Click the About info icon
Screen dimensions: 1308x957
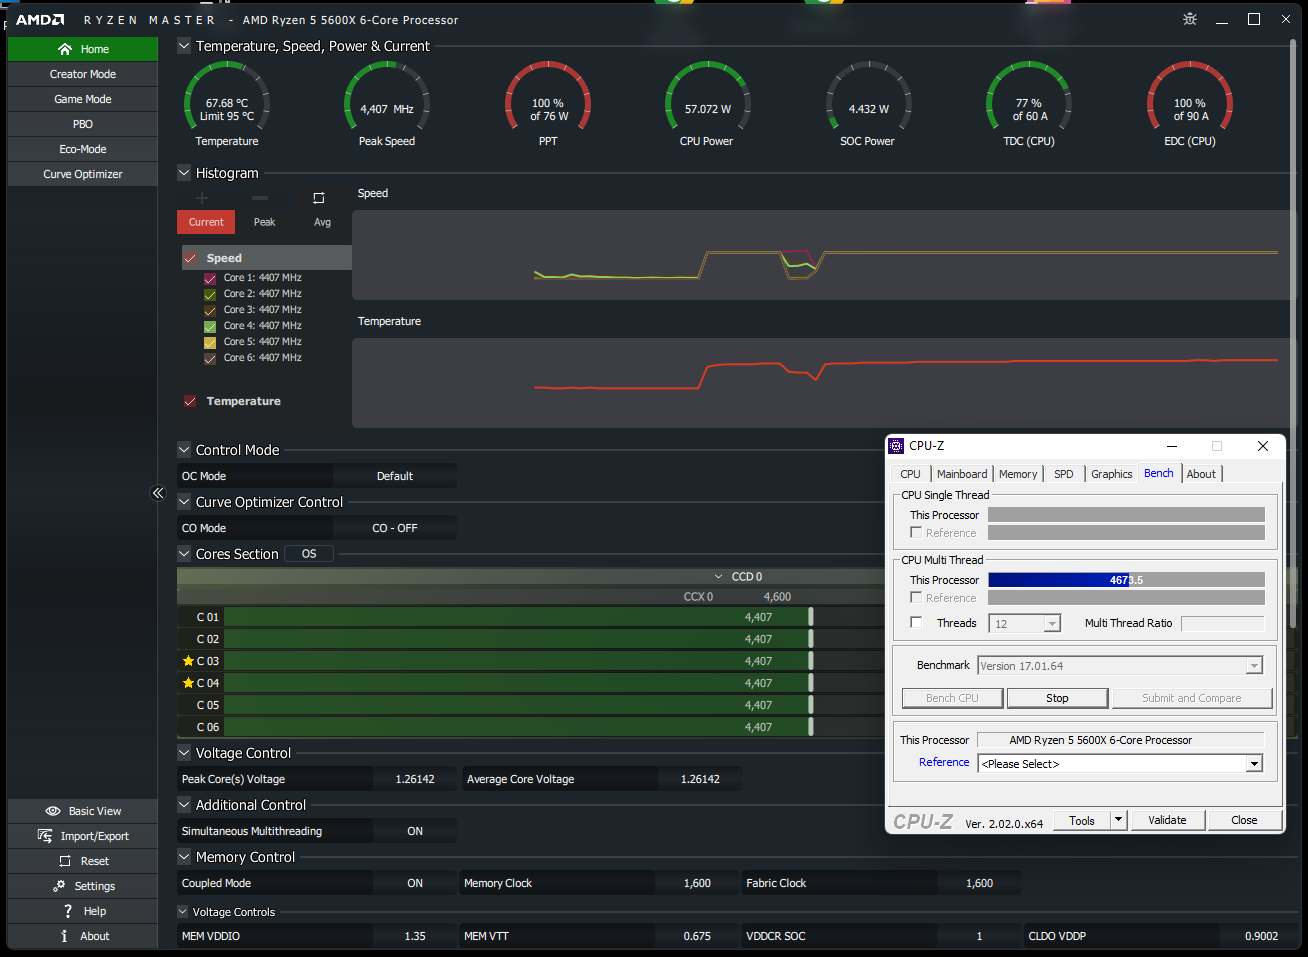(x=64, y=936)
